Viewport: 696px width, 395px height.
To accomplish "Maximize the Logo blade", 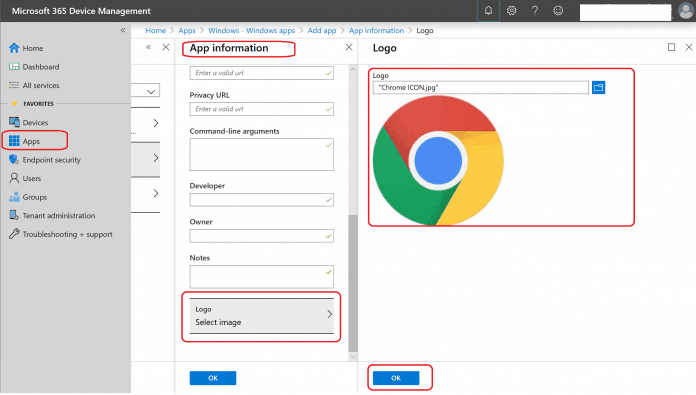I will click(x=672, y=47).
